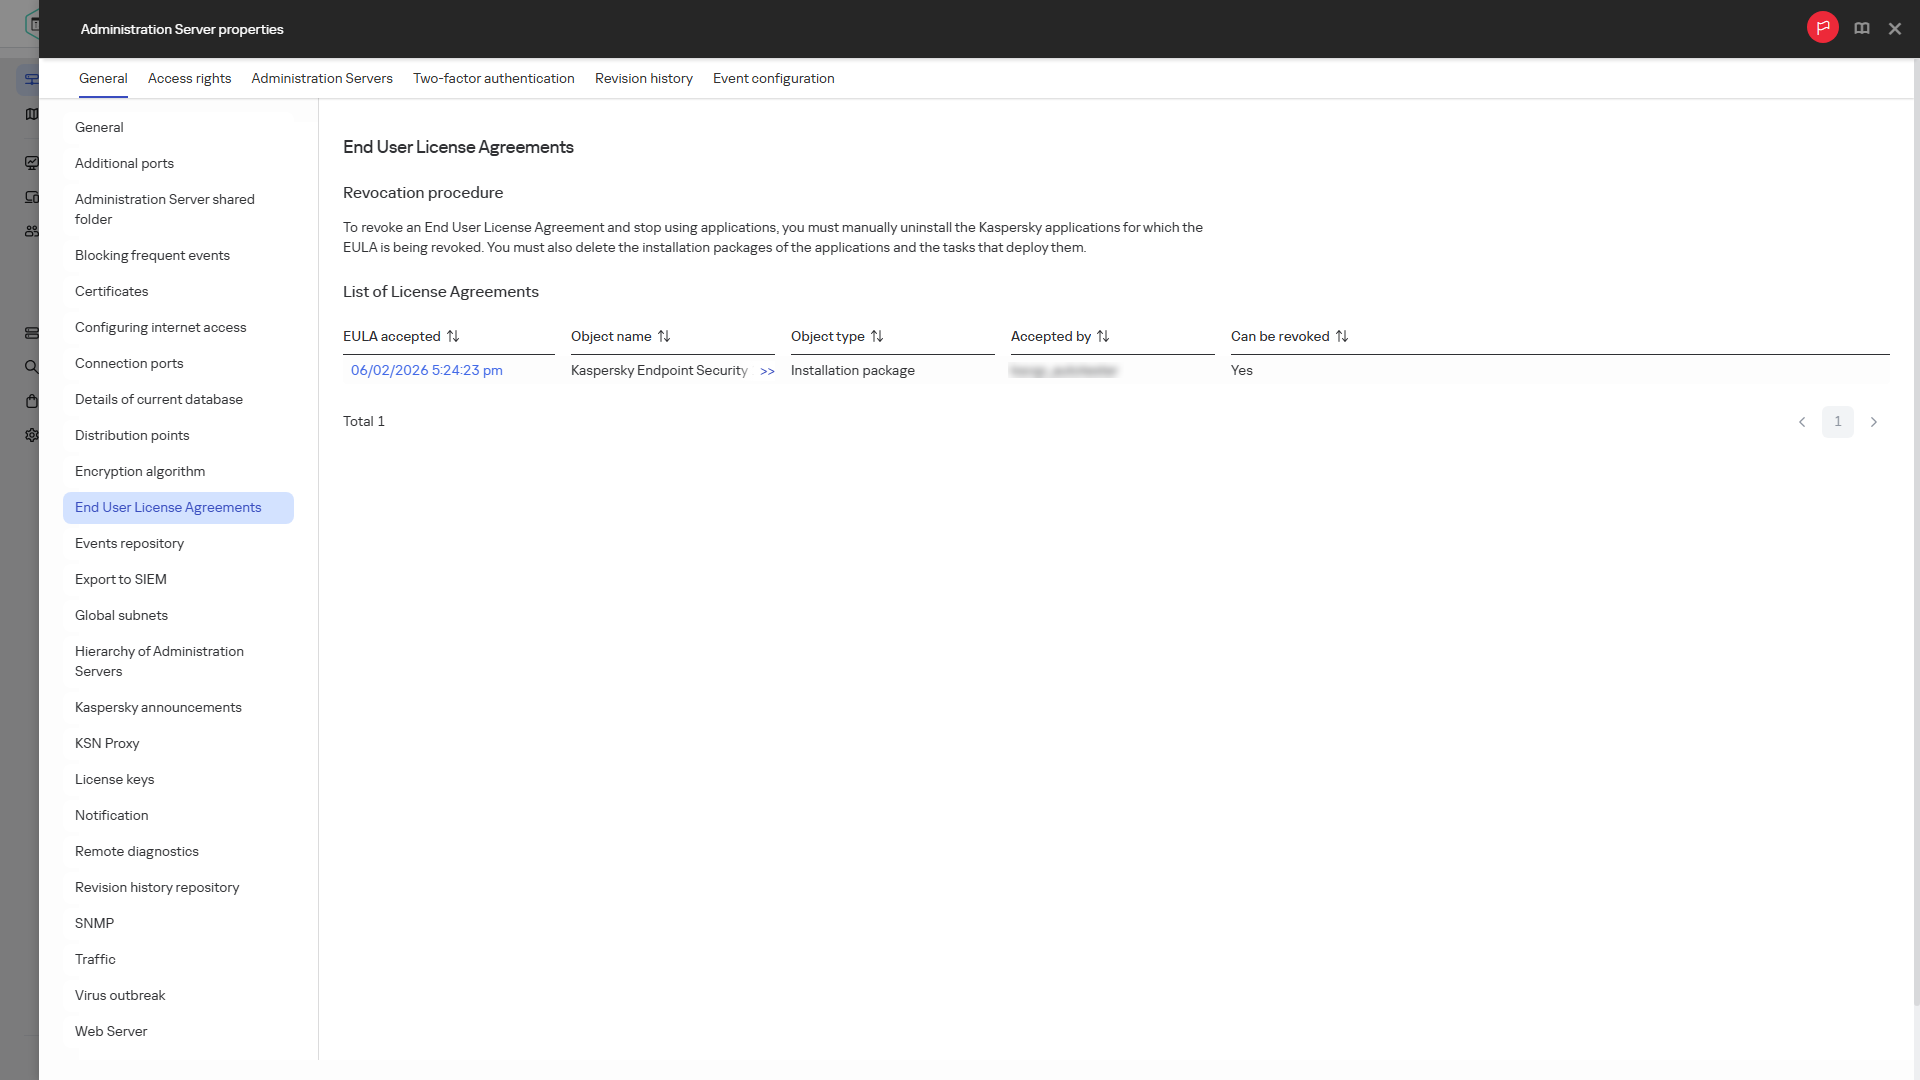Open License keys section
The image size is (1920, 1080).
click(114, 779)
